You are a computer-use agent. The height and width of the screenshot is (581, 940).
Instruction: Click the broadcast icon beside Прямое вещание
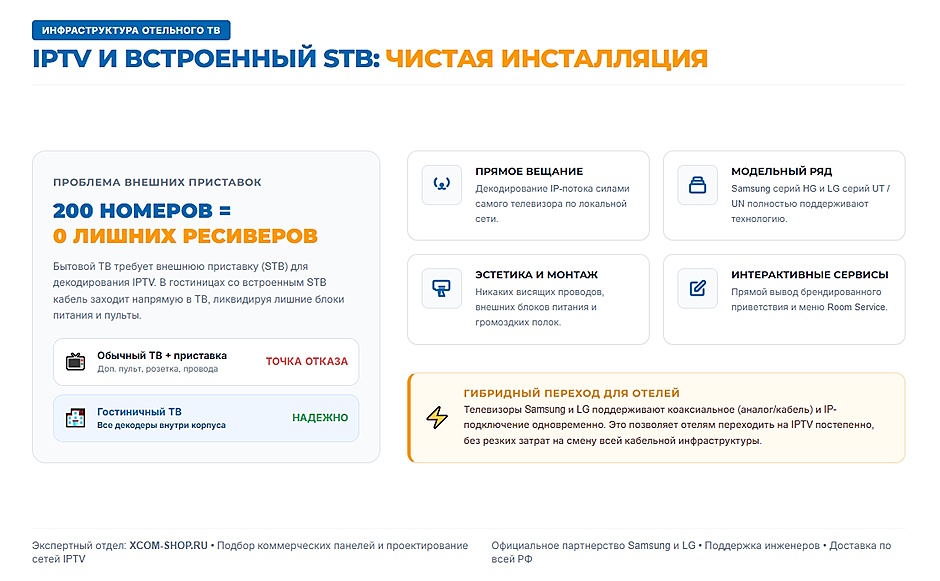[442, 185]
